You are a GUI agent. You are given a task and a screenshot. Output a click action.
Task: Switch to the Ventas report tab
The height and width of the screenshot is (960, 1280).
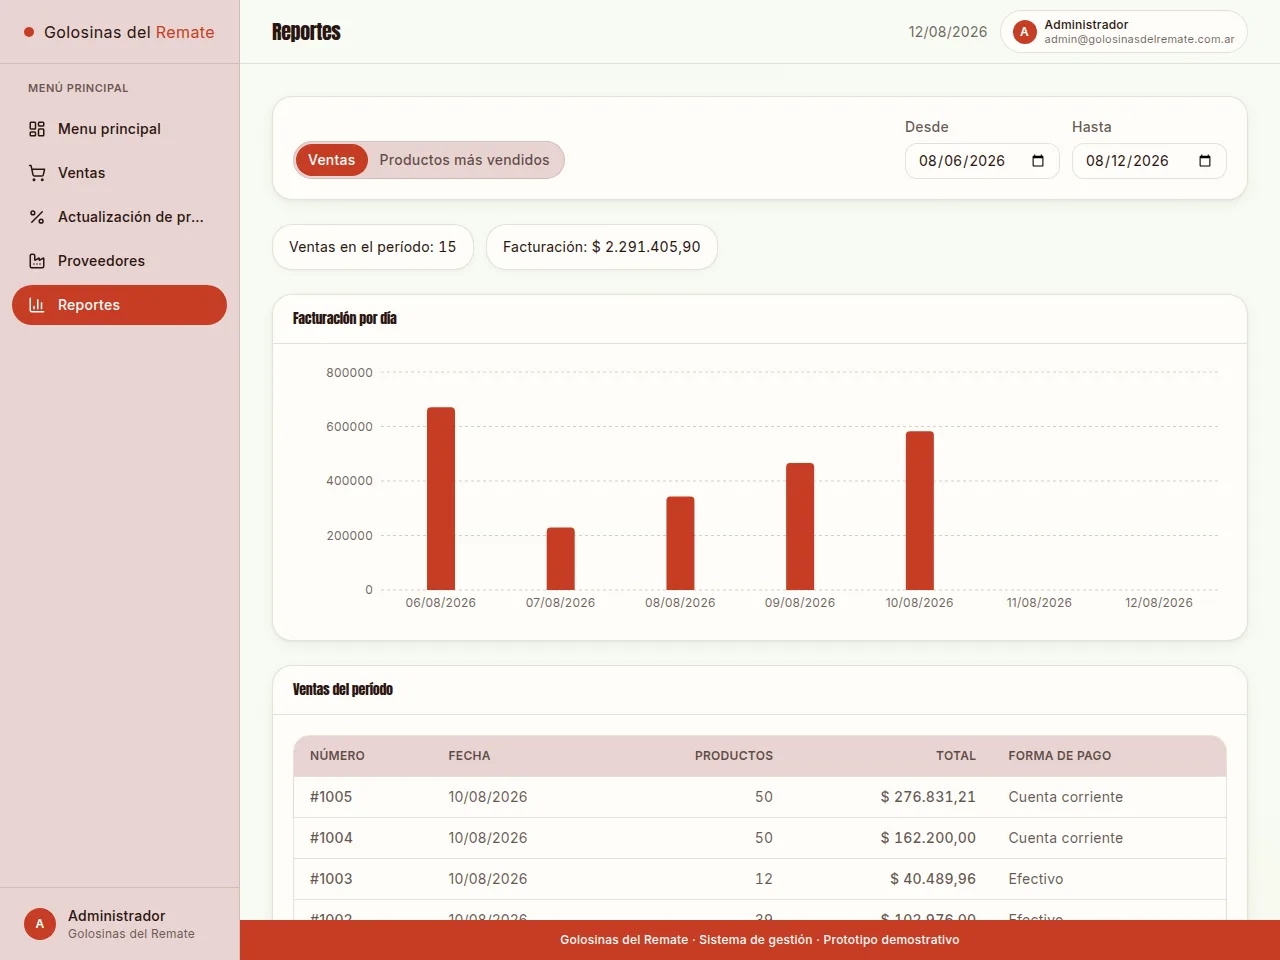pyautogui.click(x=331, y=160)
